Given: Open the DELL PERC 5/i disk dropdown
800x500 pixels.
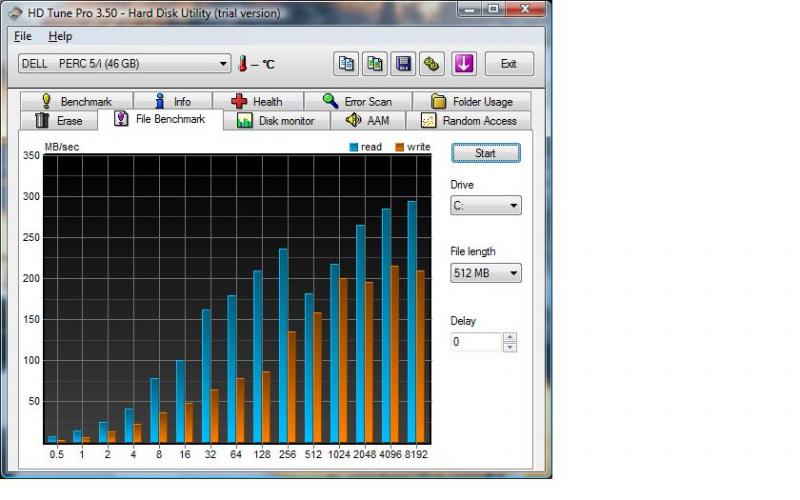Looking at the screenshot, I should (x=124, y=64).
